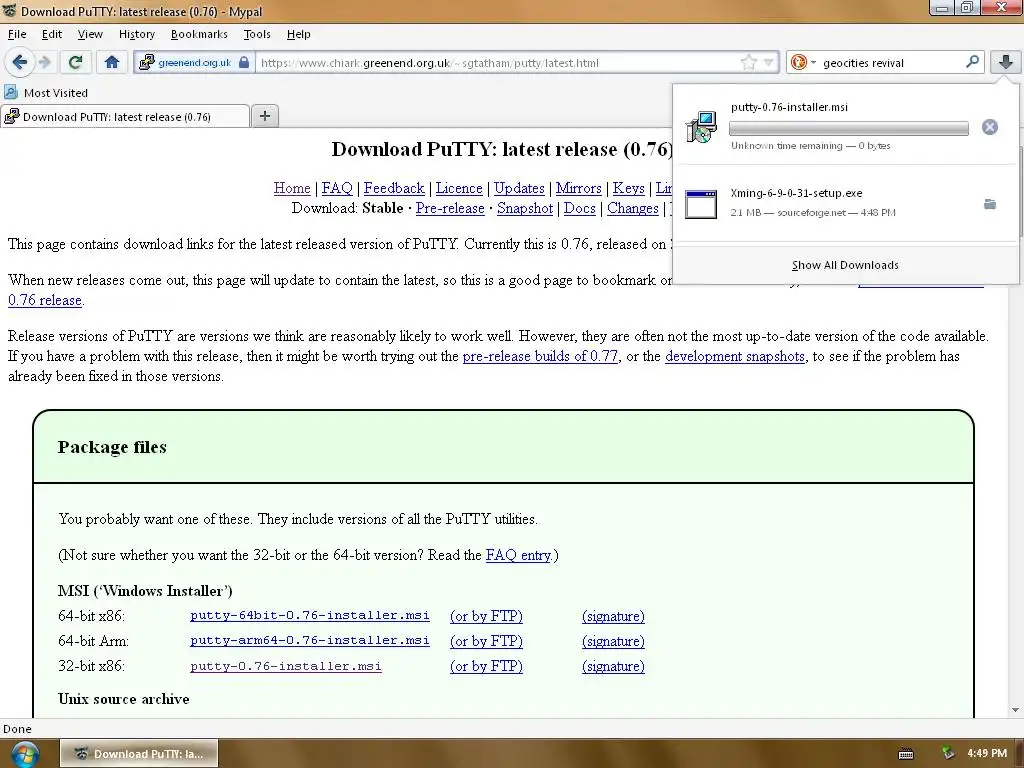Open the Snapshot download link
1024x768 pixels.
(525, 208)
